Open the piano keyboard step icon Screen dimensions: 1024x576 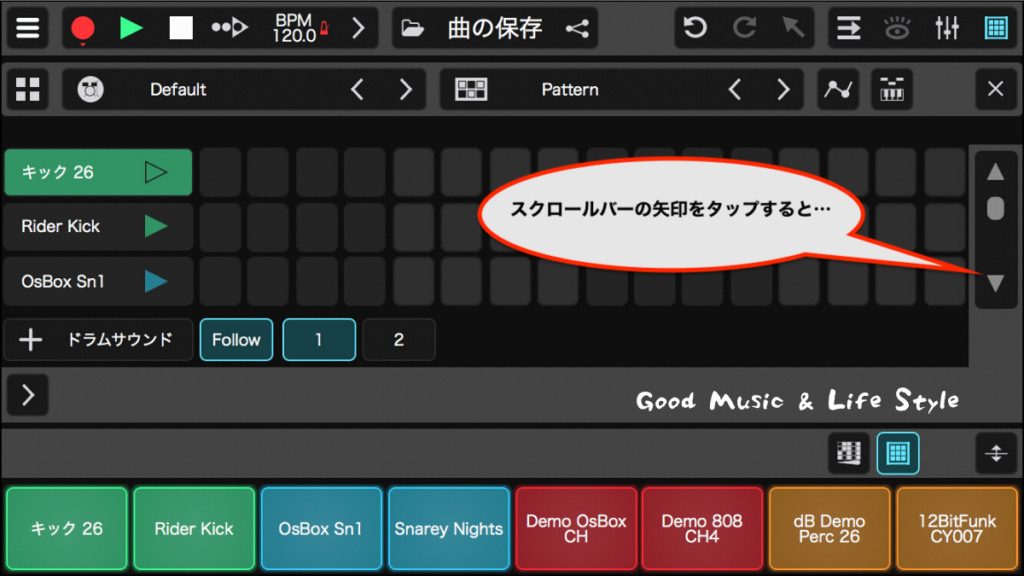tap(892, 89)
